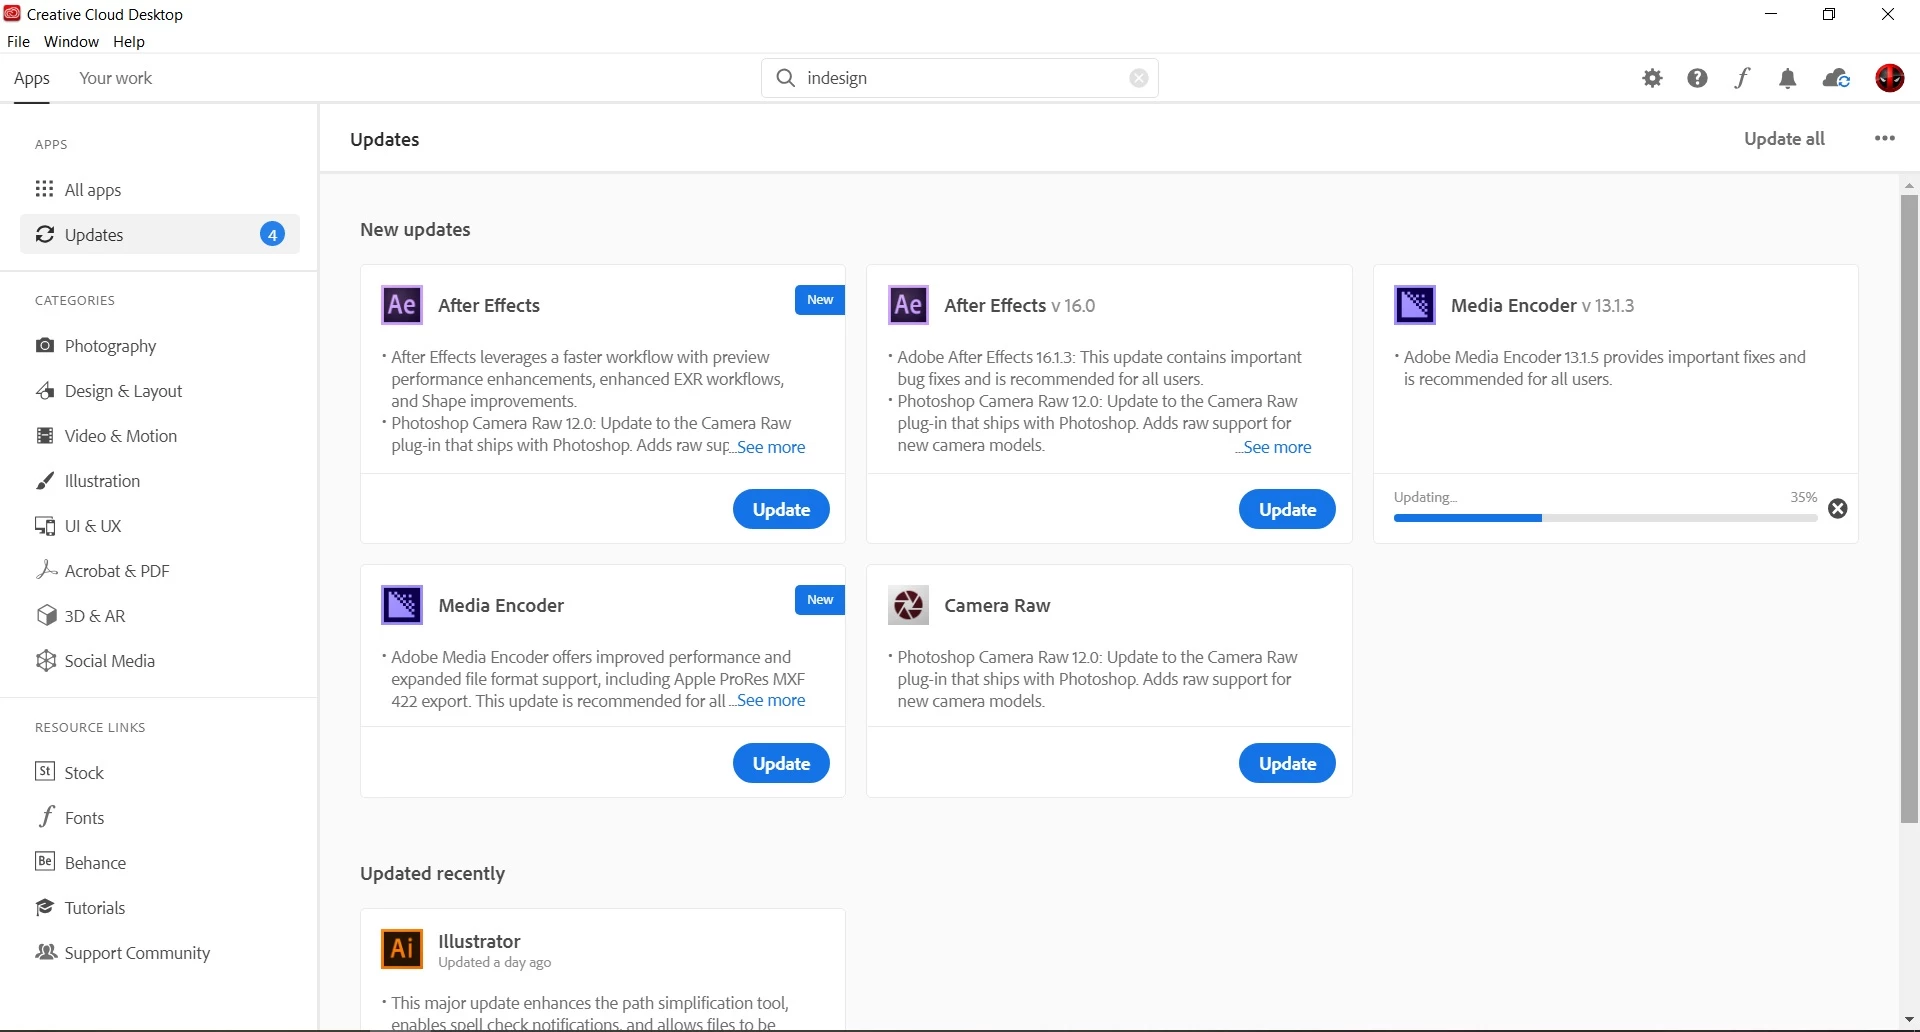Screen dimensions: 1920x1032
Task: Click the Camera Raw app icon
Action: 908,605
